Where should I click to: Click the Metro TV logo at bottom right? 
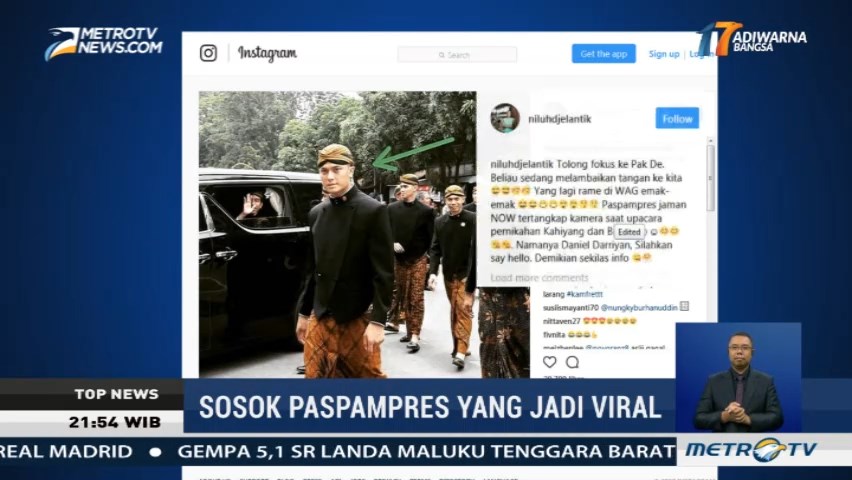tap(751, 450)
